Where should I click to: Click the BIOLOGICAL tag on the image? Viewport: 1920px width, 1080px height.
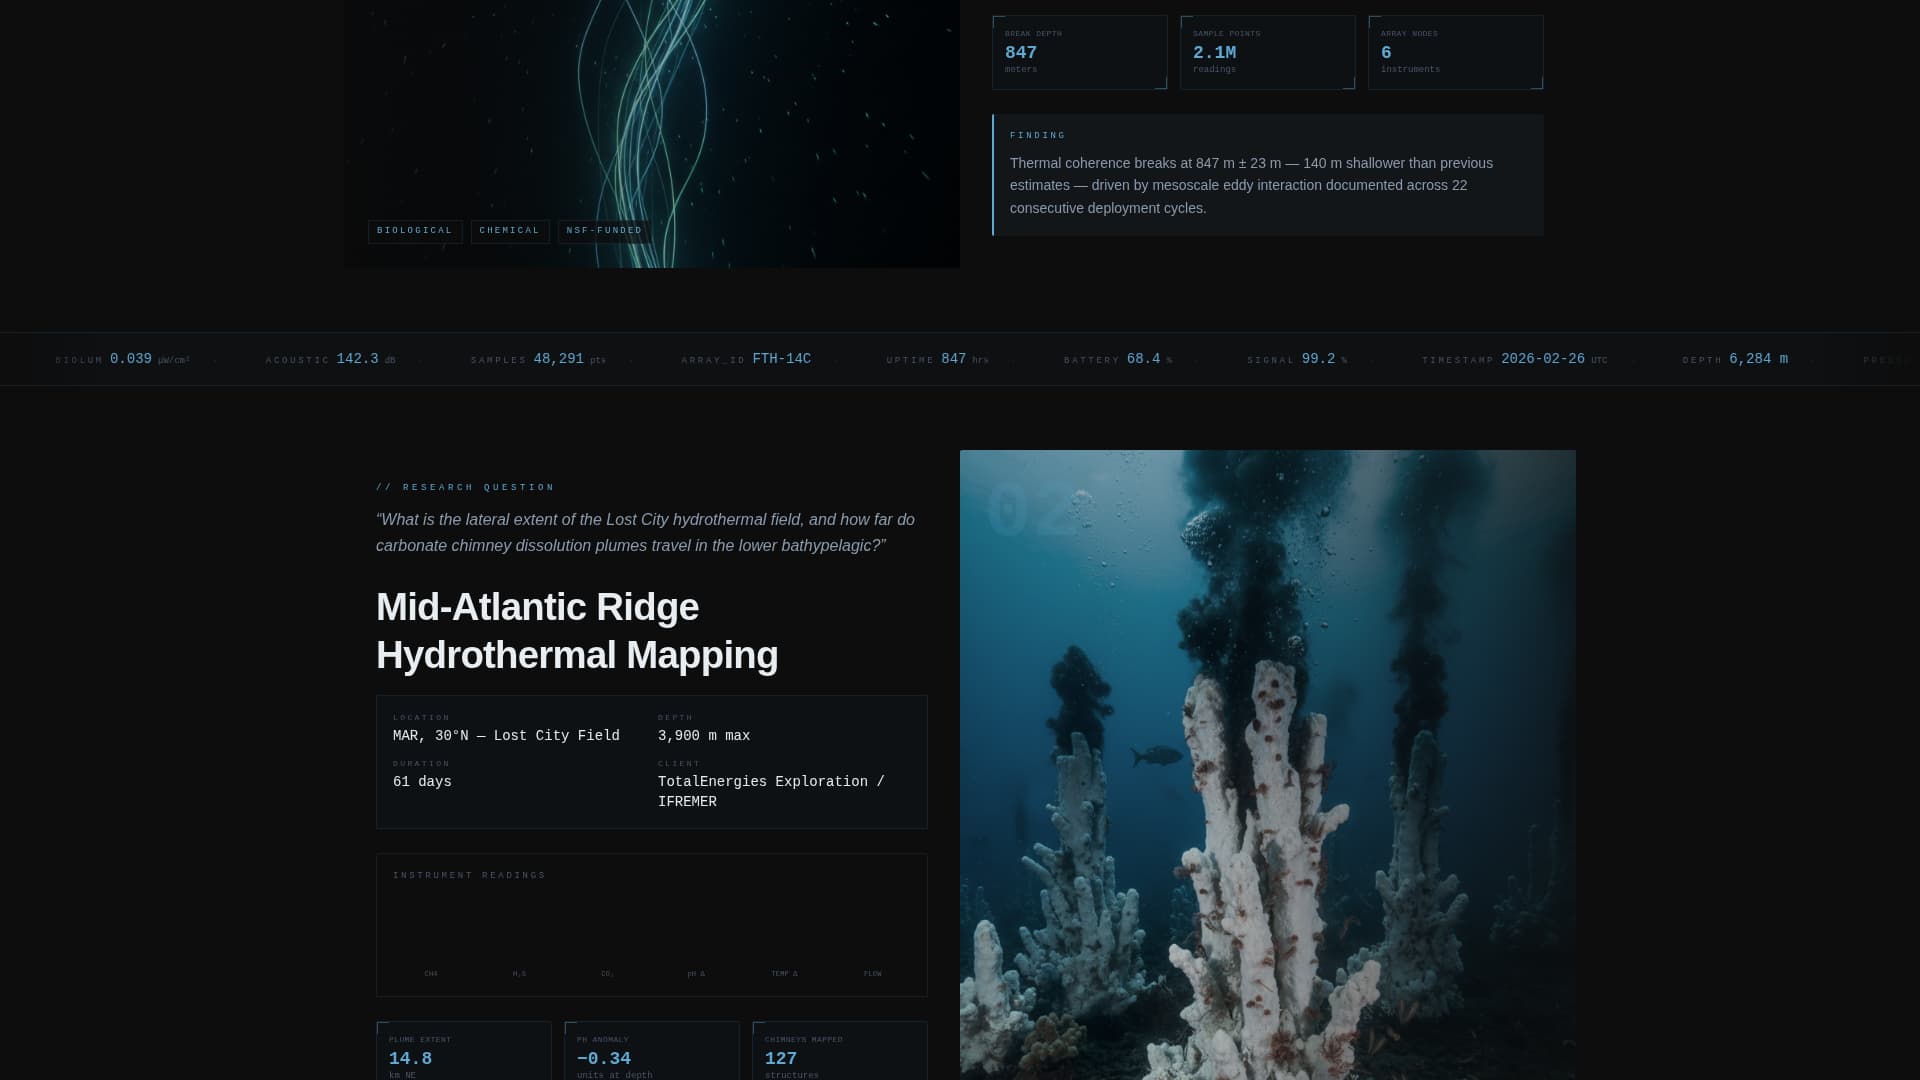point(414,231)
